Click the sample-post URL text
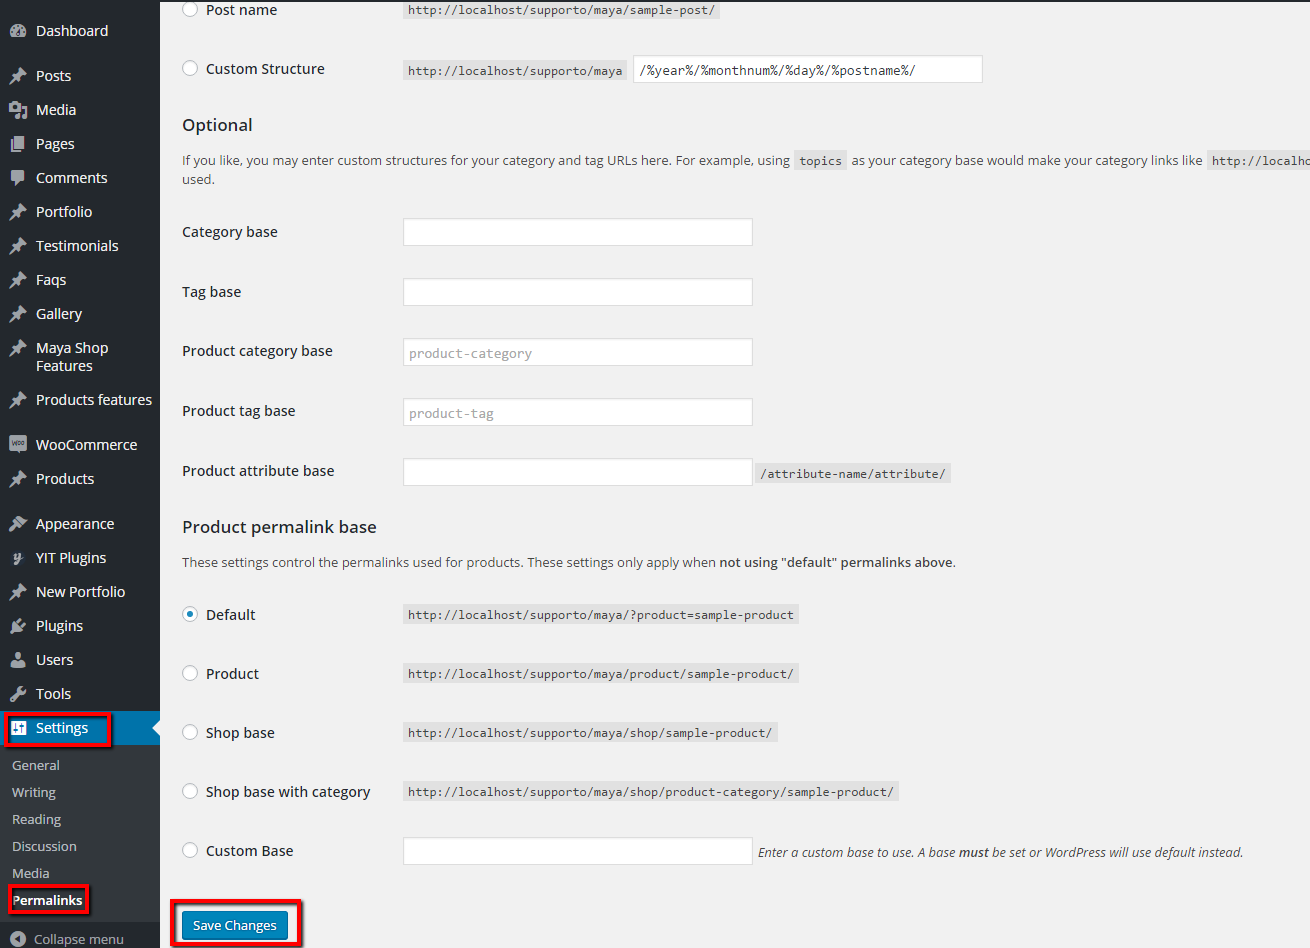1310x948 pixels. click(561, 10)
